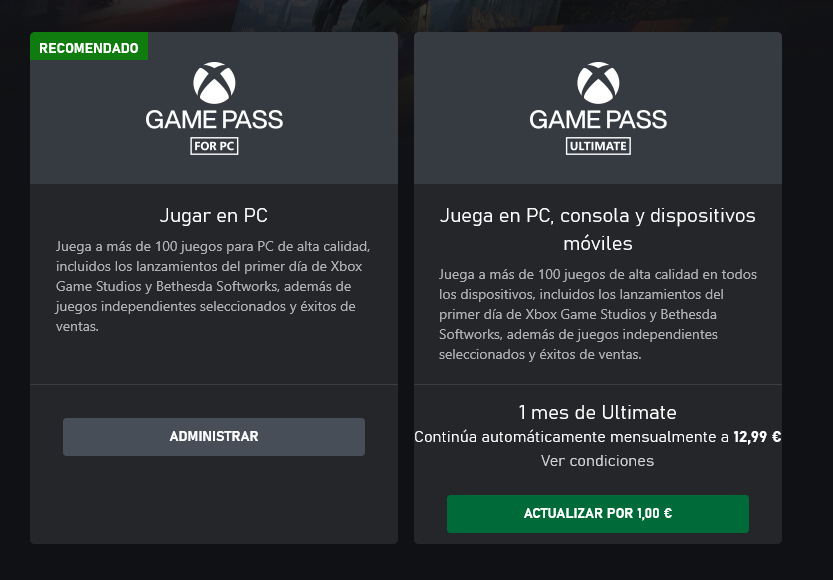This screenshot has width=833, height=580.
Task: Click the Ultimate plan description paragraph
Action: [598, 314]
